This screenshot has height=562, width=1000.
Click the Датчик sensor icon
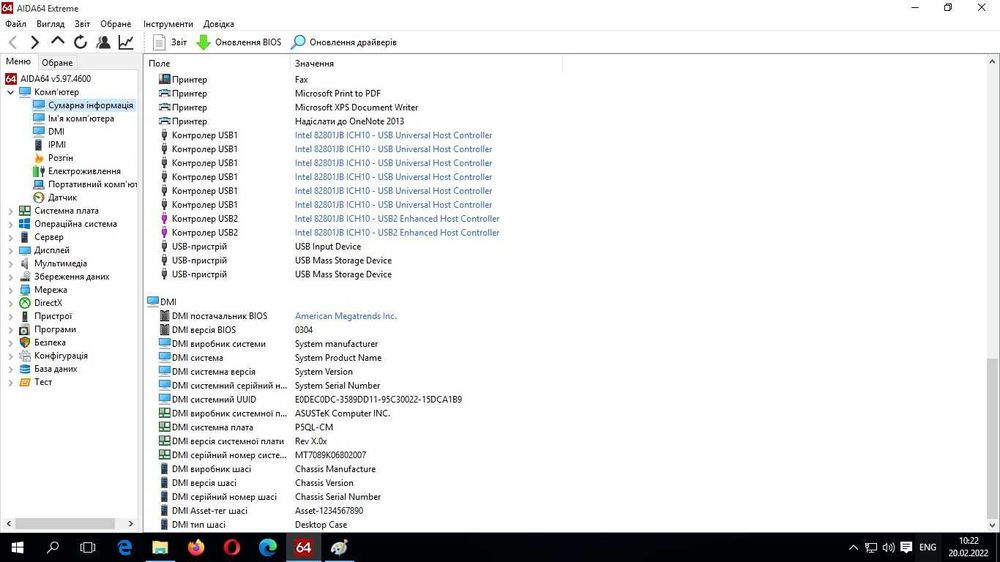(x=39, y=198)
